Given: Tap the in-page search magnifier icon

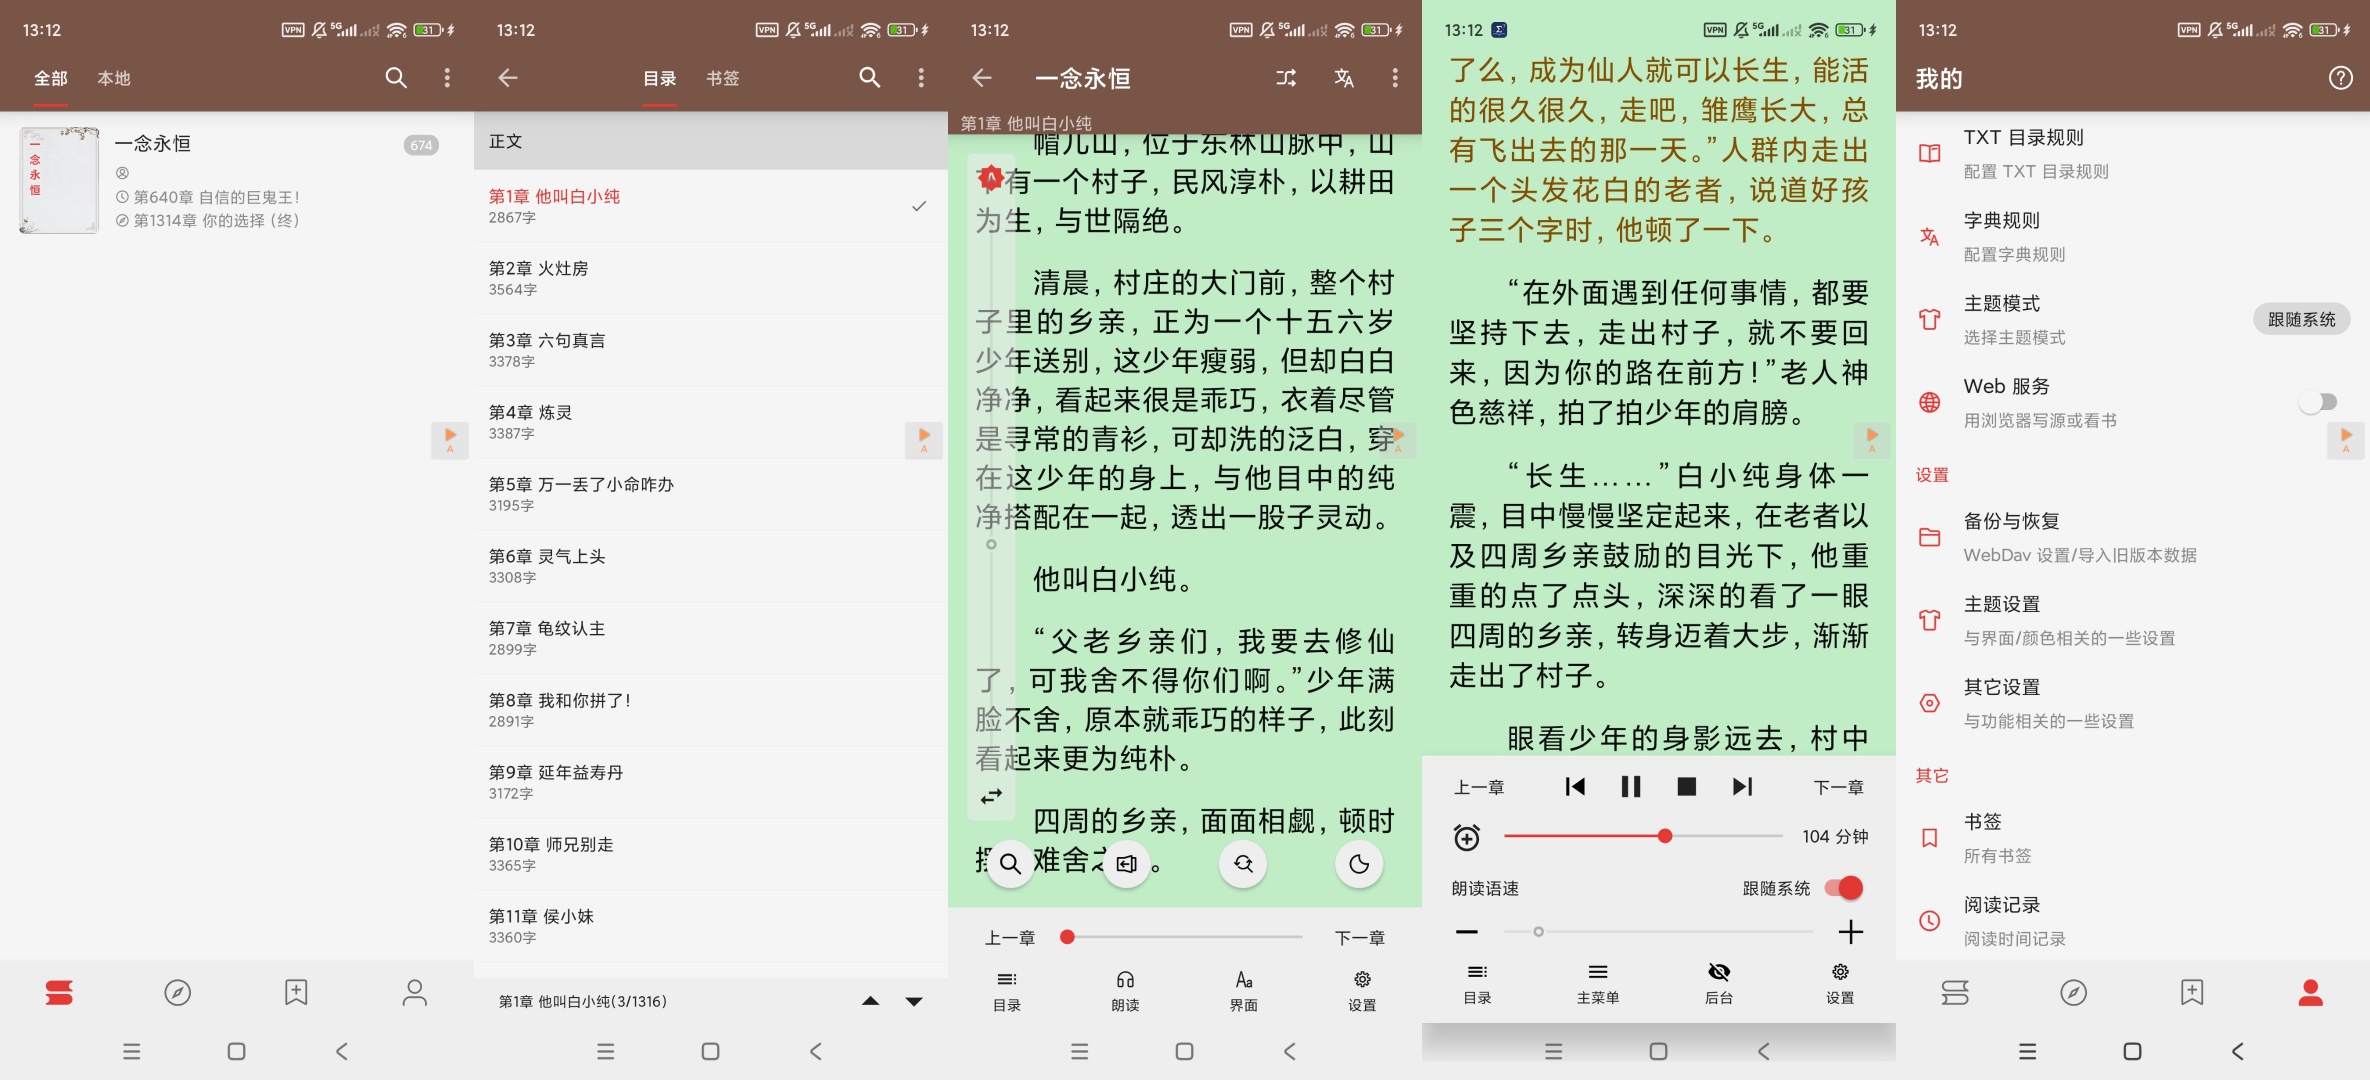Looking at the screenshot, I should pyautogui.click(x=1009, y=864).
